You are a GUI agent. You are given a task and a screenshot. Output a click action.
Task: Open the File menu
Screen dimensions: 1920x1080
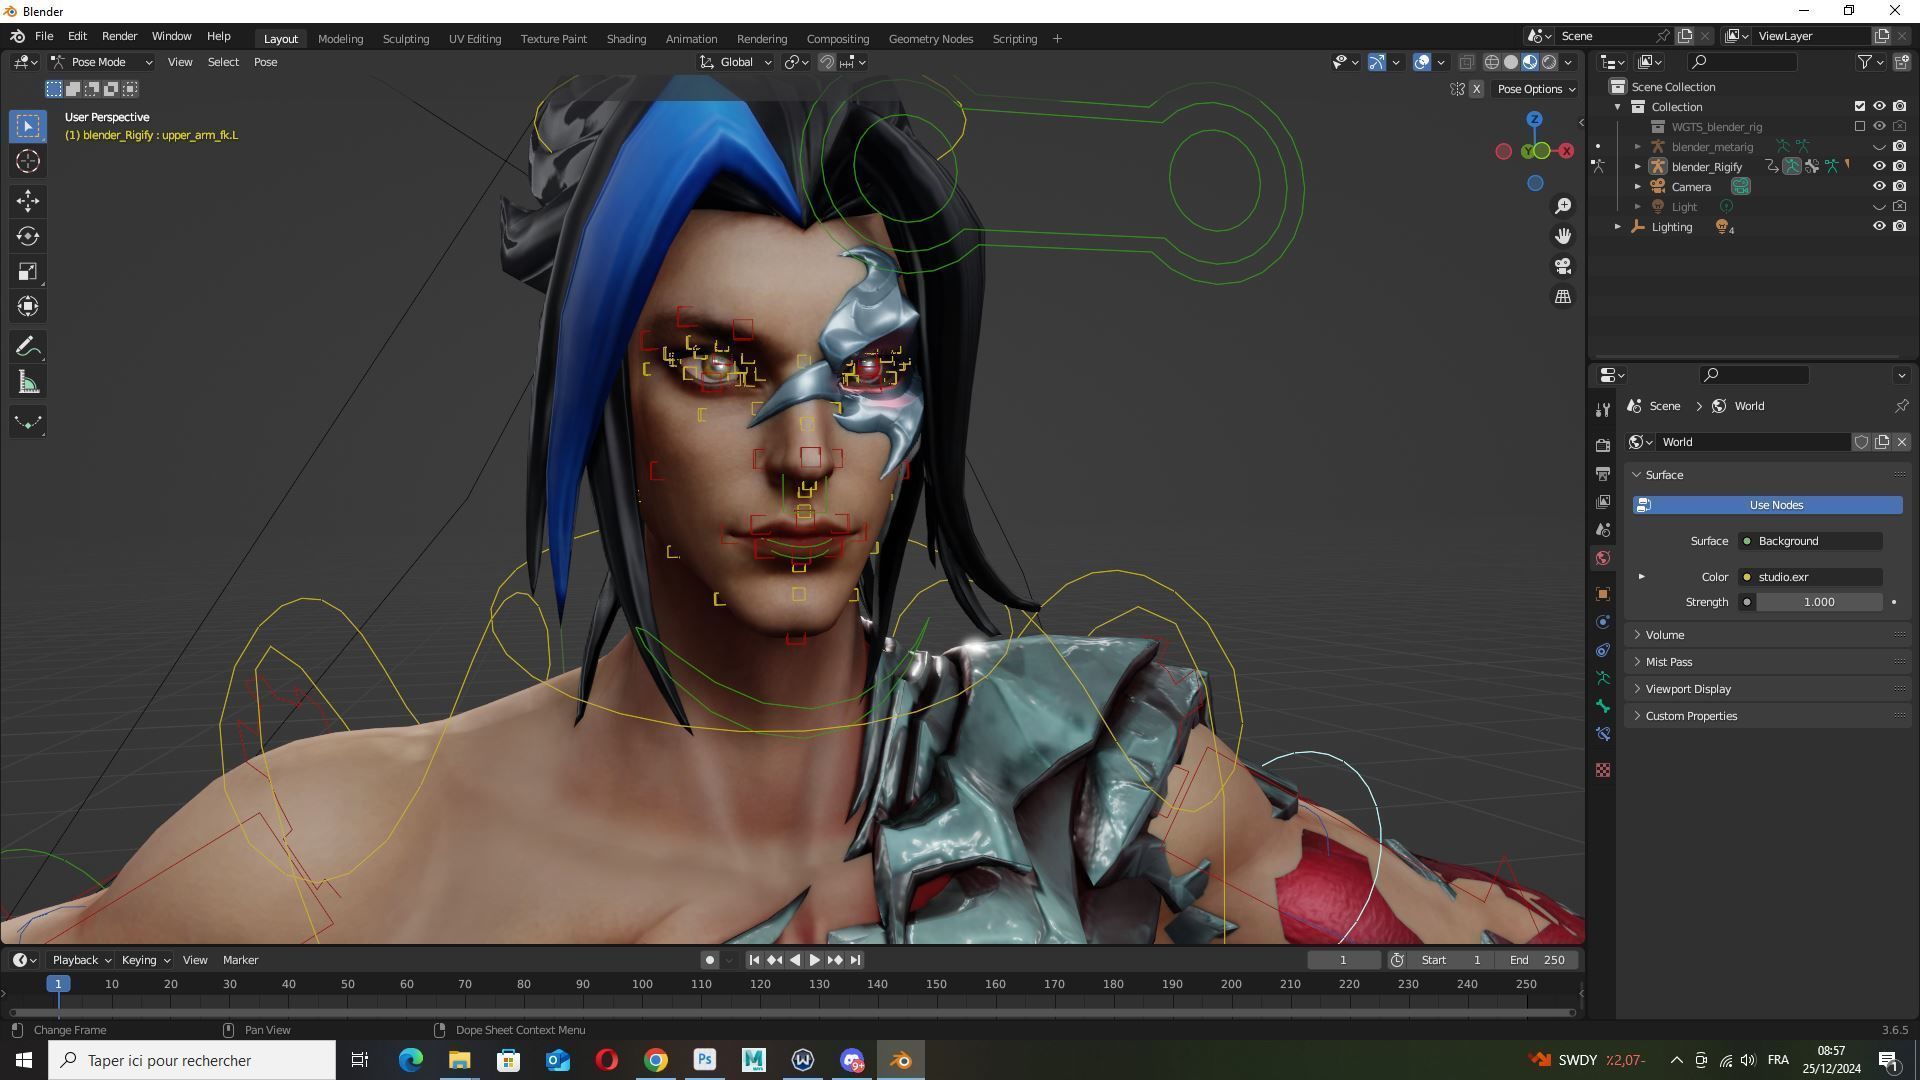[x=44, y=36]
